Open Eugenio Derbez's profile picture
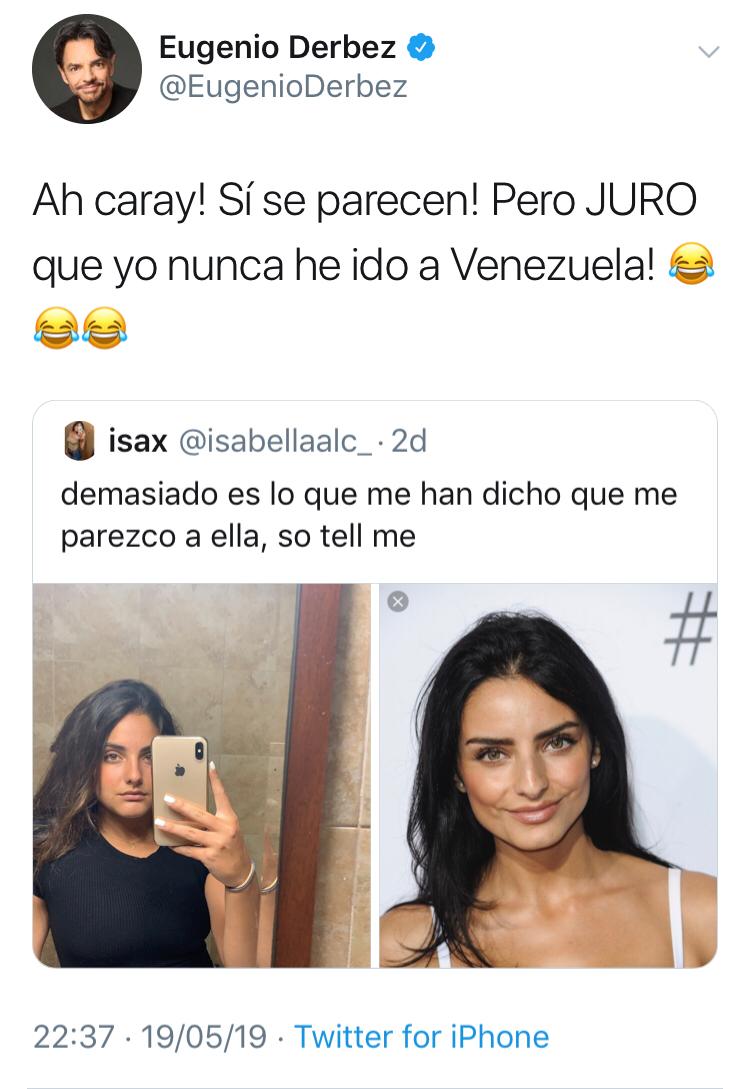This screenshot has width=746, height=1089. (87, 69)
